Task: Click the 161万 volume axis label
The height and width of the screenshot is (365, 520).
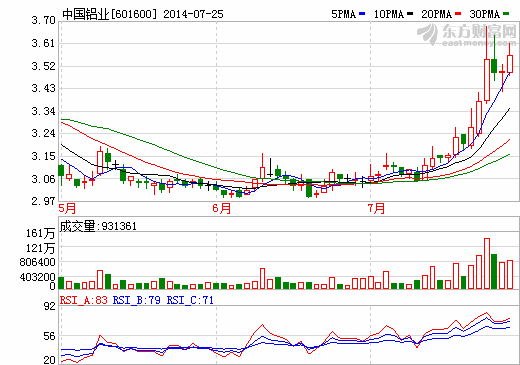Action: point(41,233)
